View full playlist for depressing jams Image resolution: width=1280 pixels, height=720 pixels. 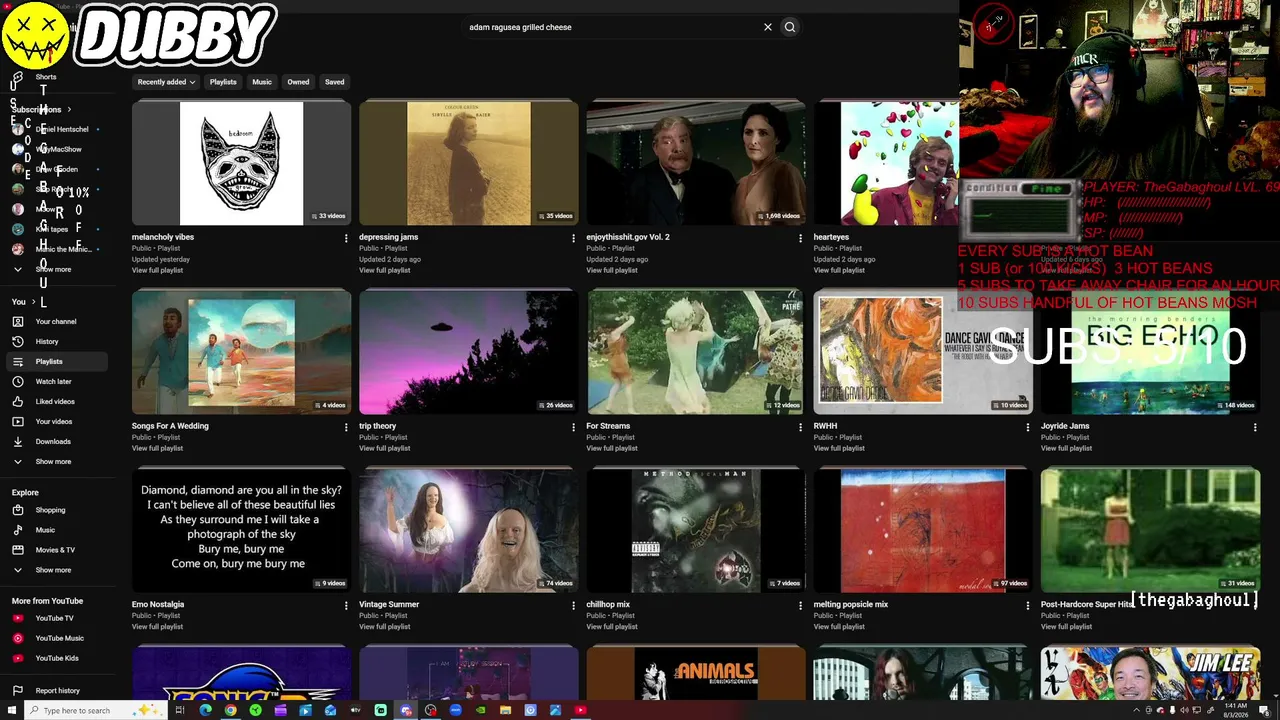tap(384, 270)
